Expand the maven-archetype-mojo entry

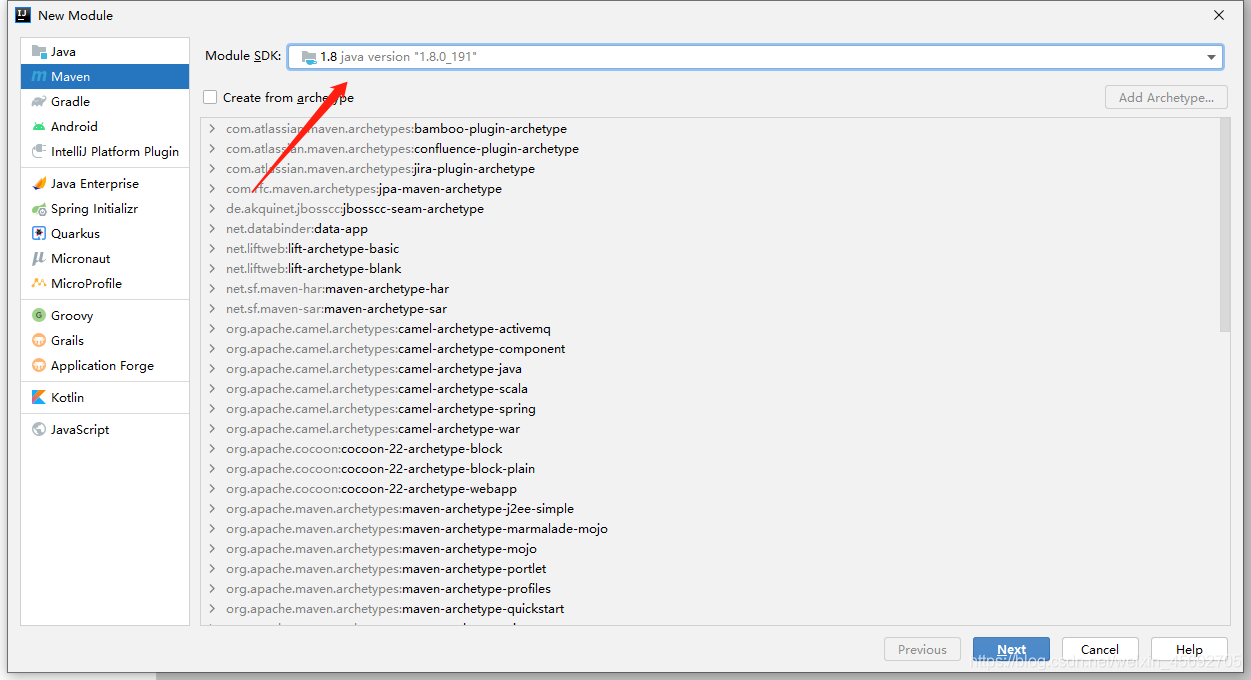click(212, 549)
